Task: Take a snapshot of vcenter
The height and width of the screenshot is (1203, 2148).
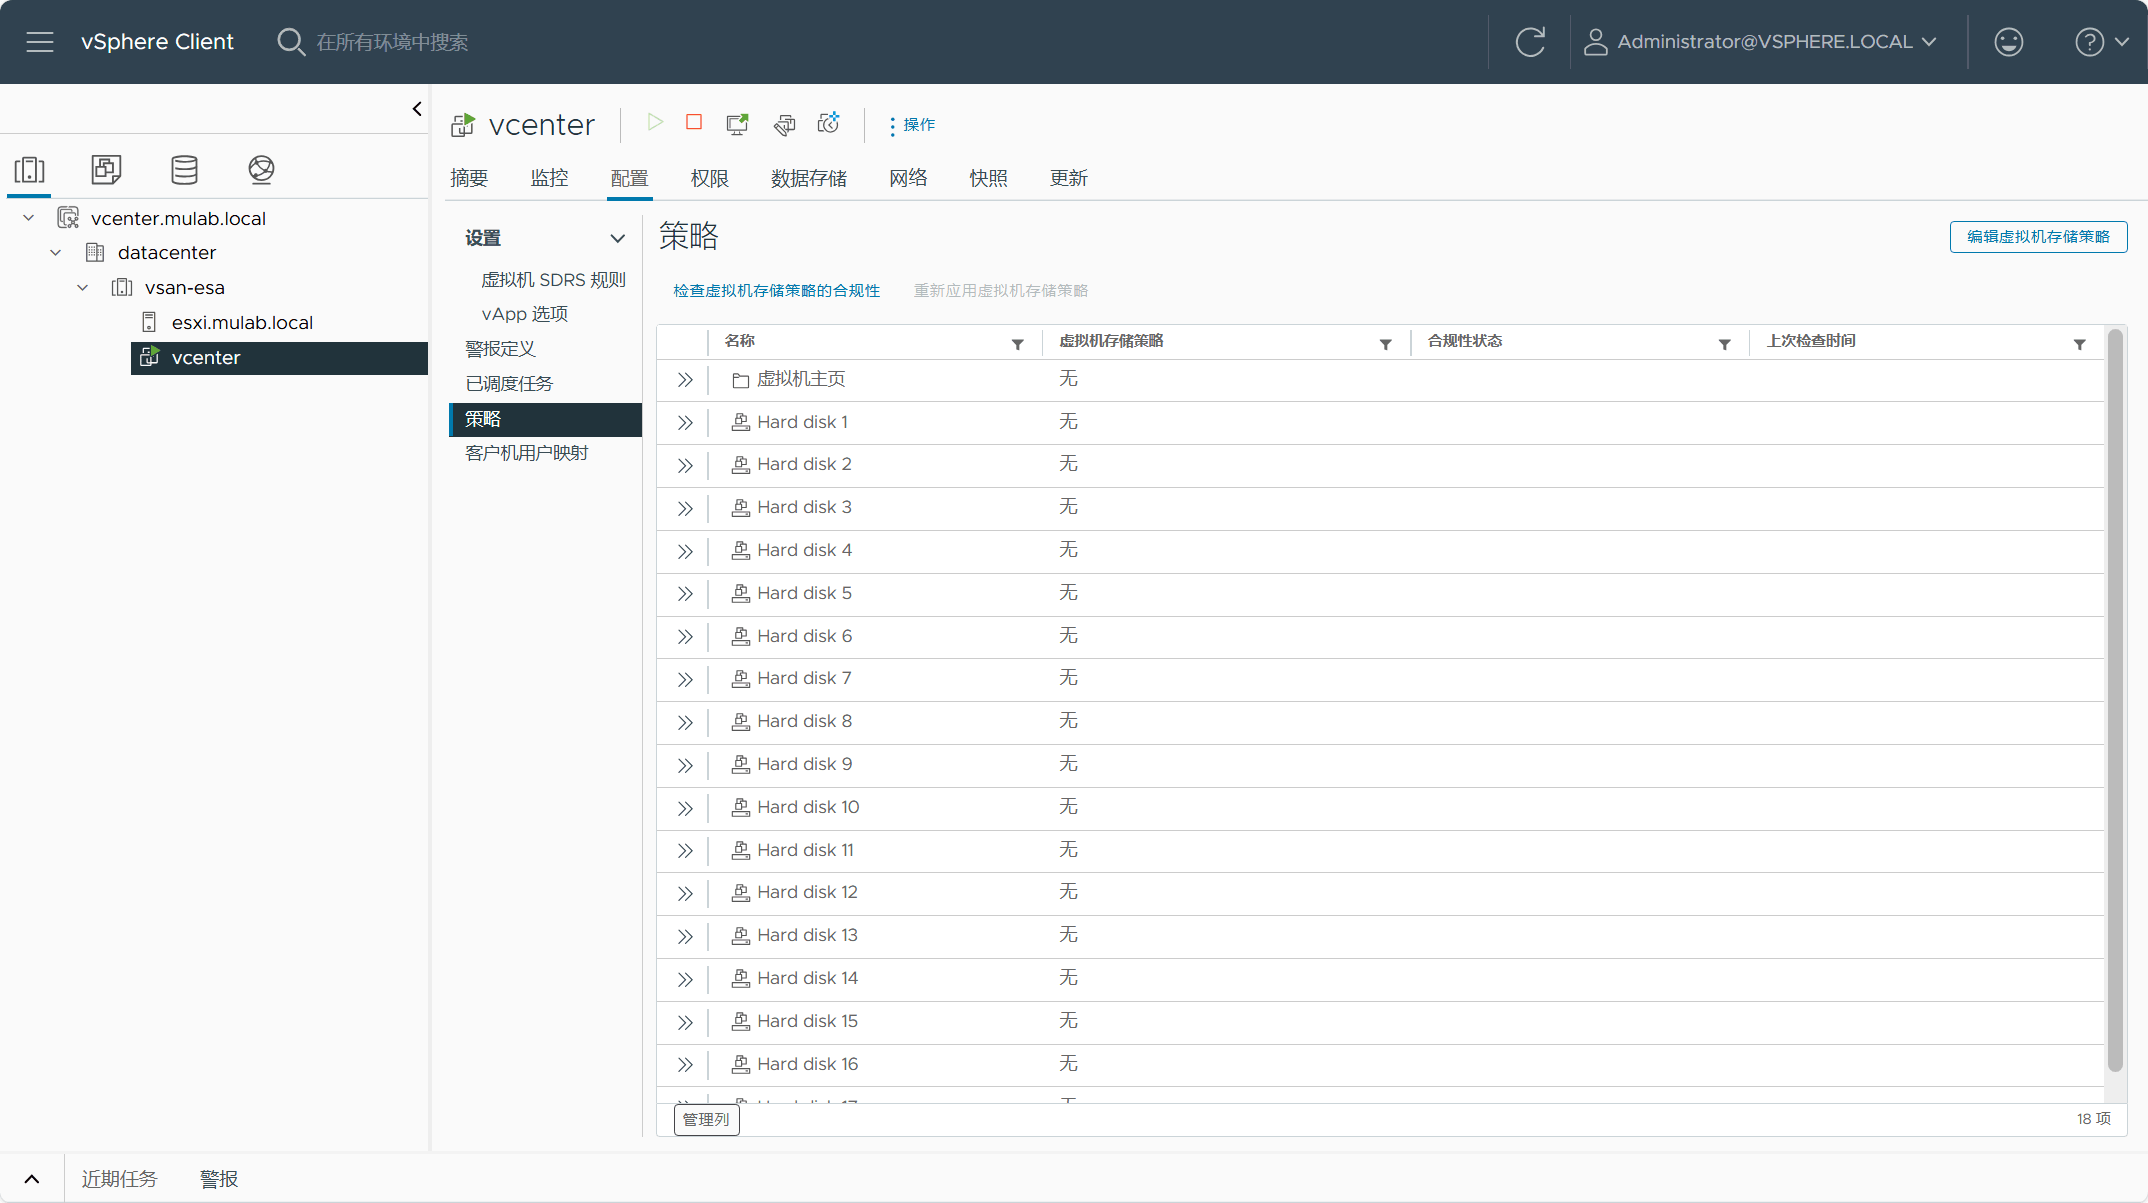Action: point(829,123)
